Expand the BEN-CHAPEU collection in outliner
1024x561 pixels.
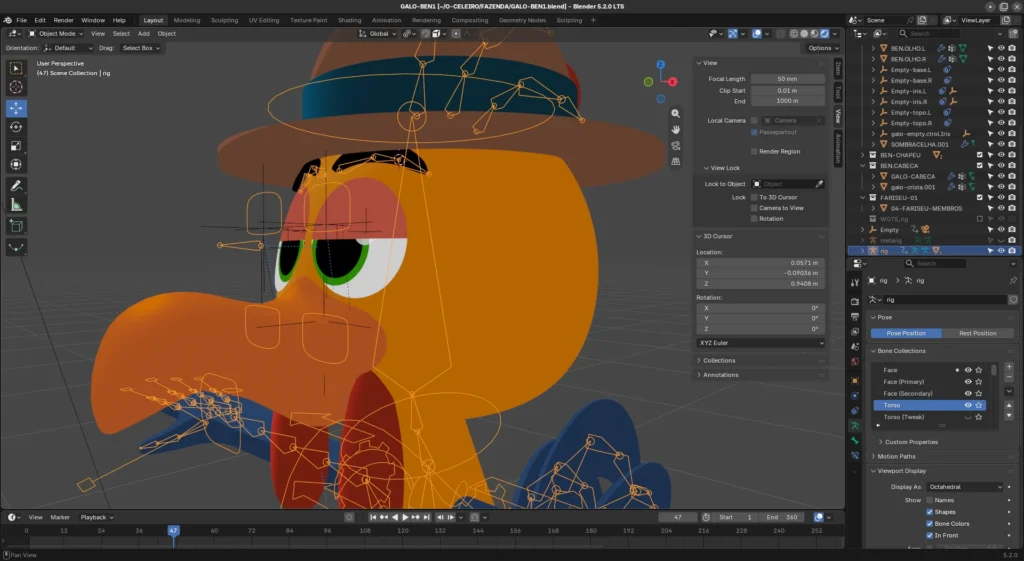pyautogui.click(x=863, y=155)
